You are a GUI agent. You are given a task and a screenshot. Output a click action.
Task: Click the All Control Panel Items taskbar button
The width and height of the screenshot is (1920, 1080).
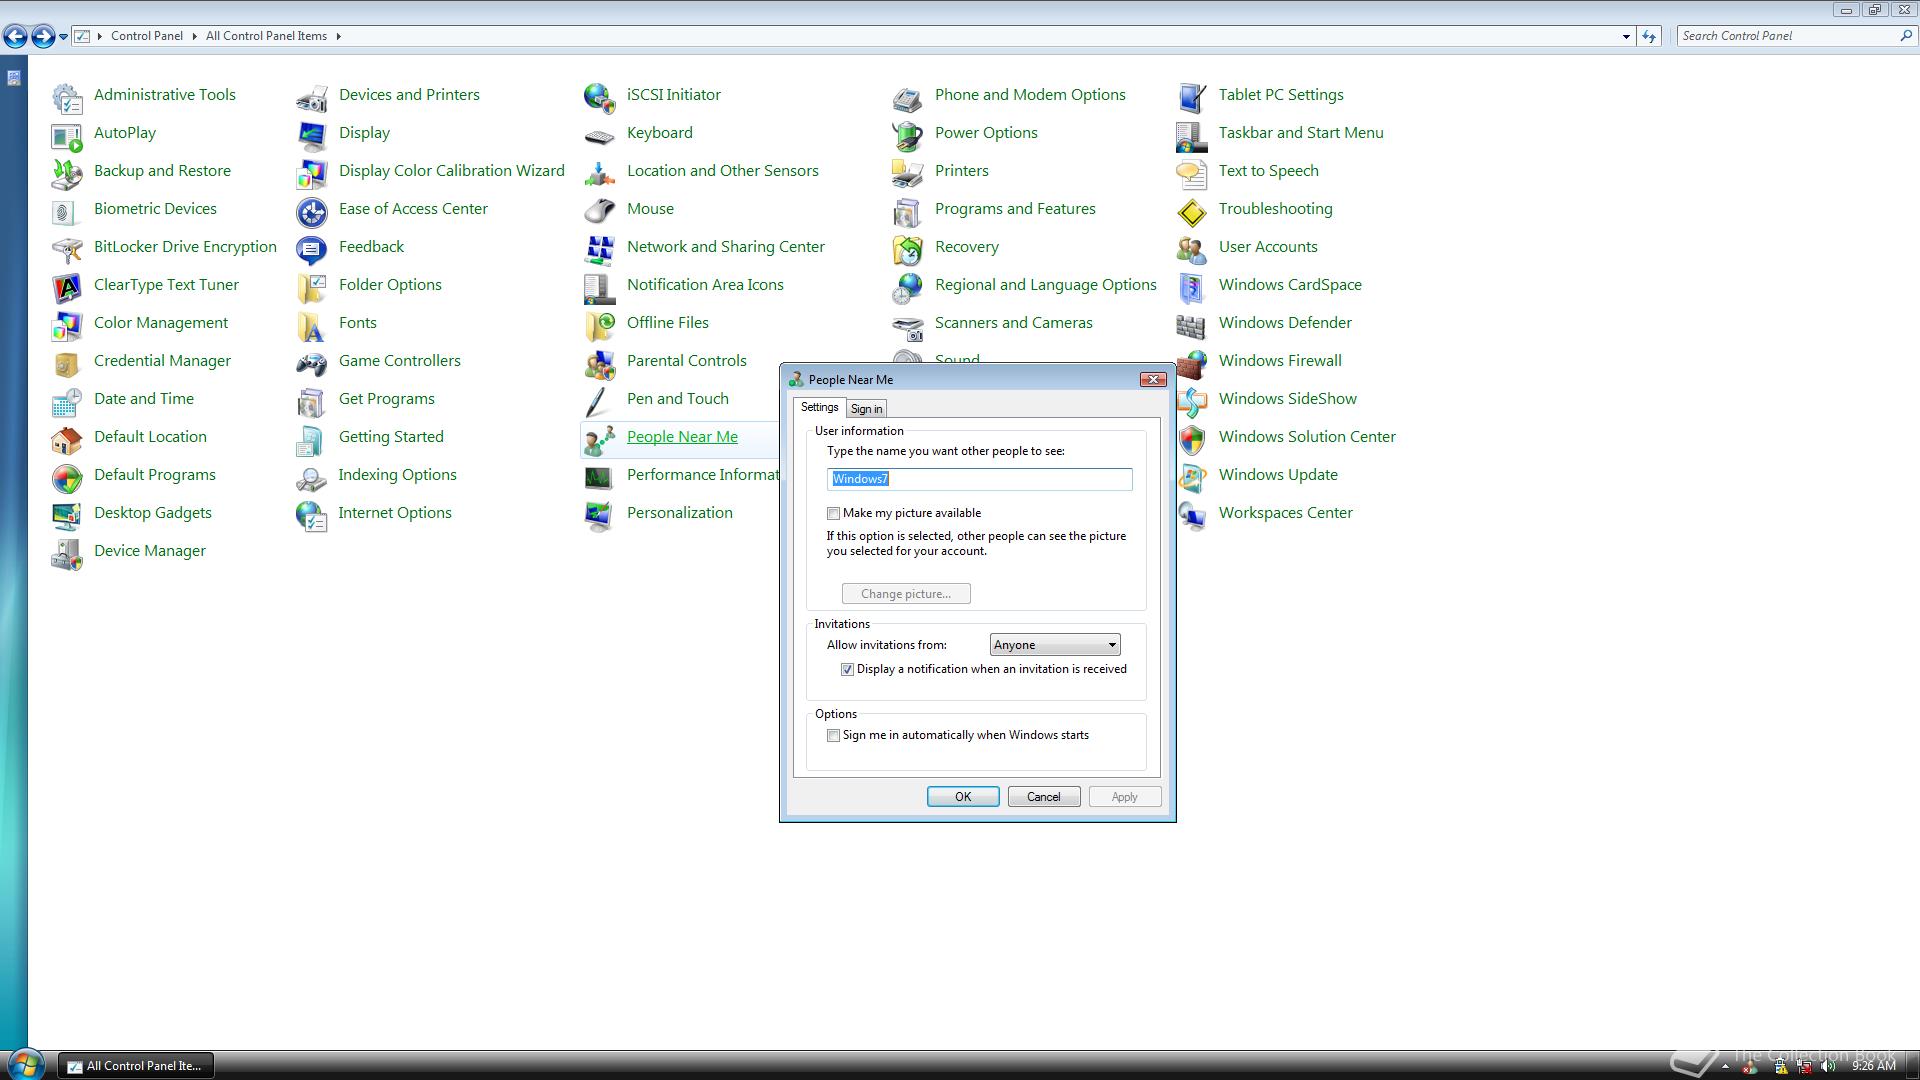135,1066
